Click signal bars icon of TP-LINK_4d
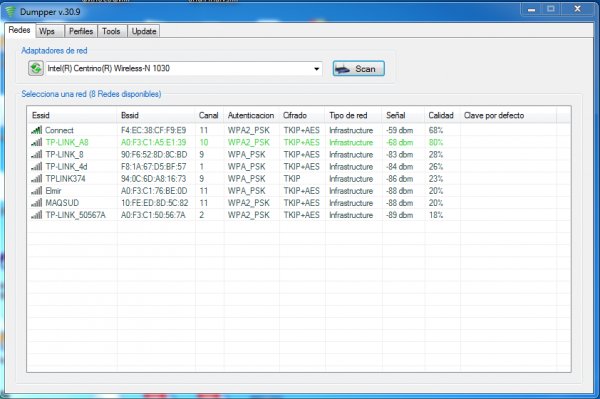Image resolution: width=600 pixels, height=399 pixels. (36, 167)
